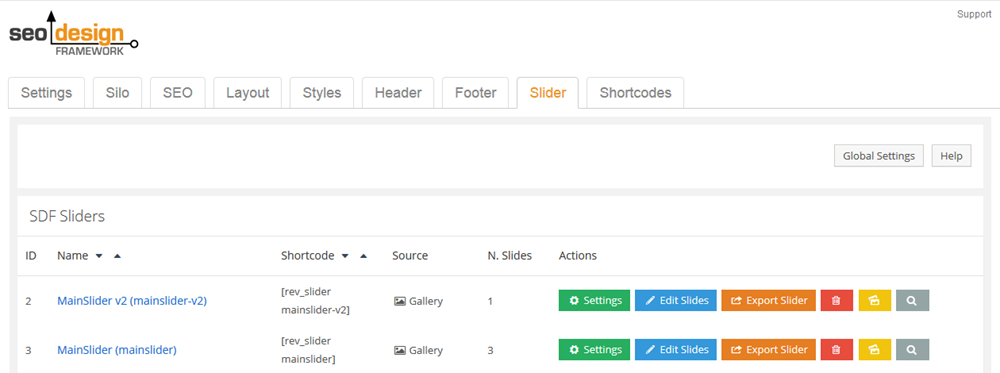Switch to the Silo tab

[x=117, y=93]
